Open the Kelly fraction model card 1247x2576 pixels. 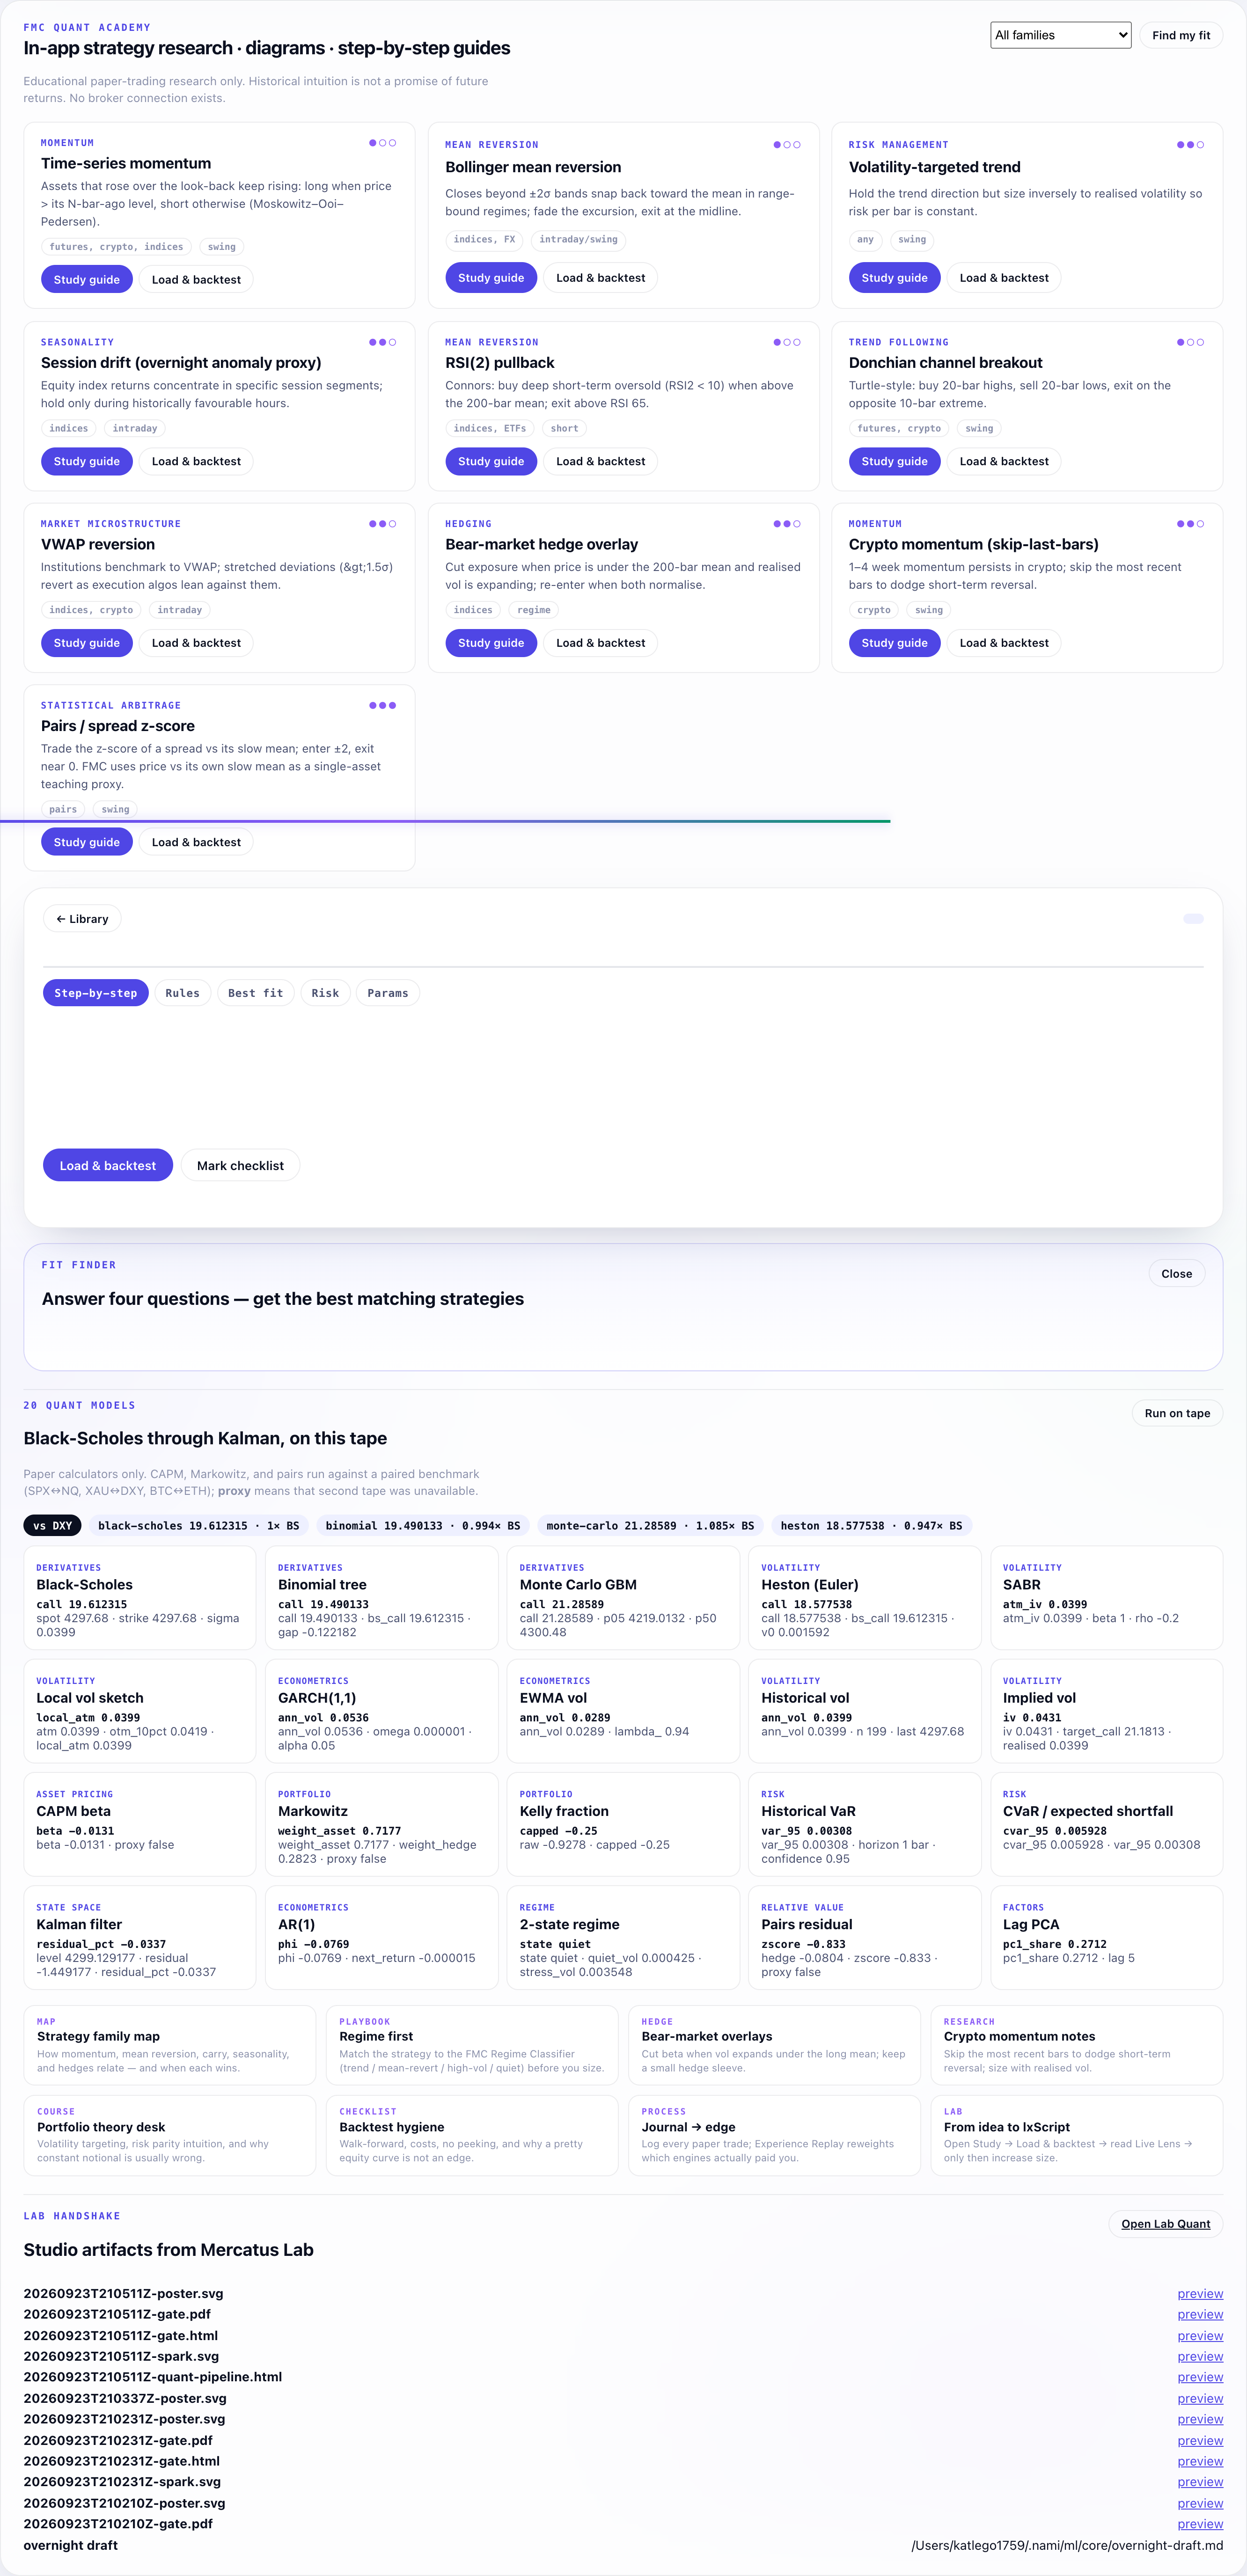tap(623, 1824)
